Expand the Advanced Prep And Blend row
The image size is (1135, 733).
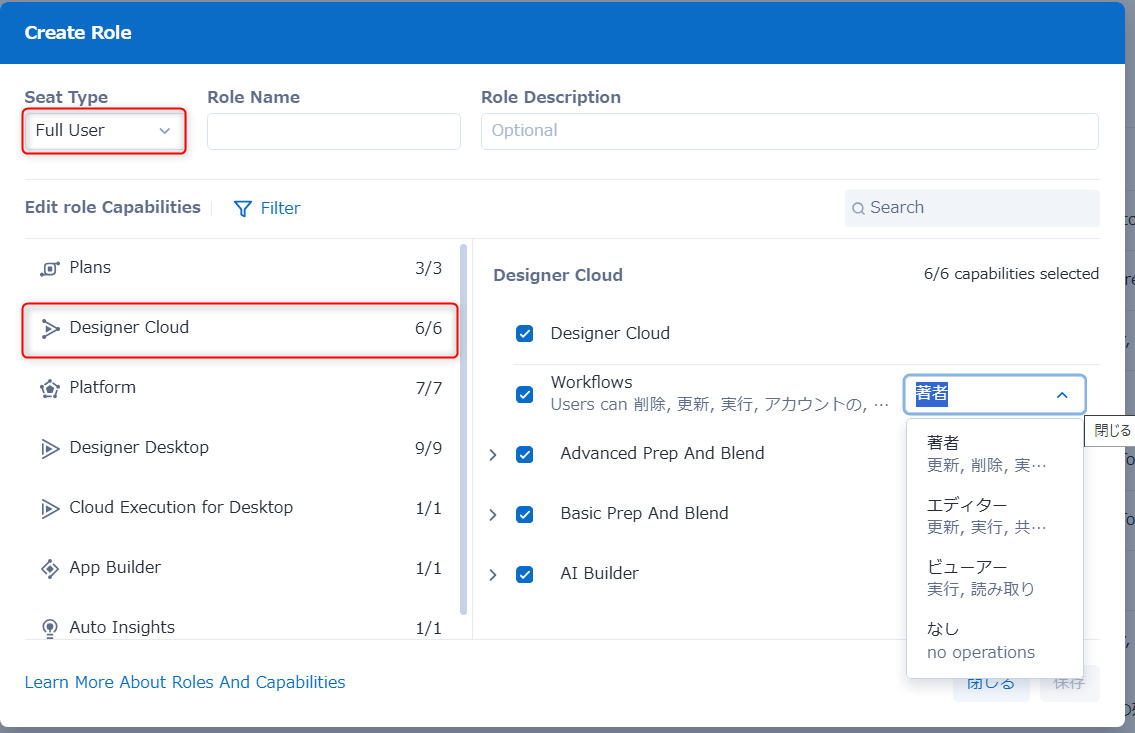(x=493, y=454)
